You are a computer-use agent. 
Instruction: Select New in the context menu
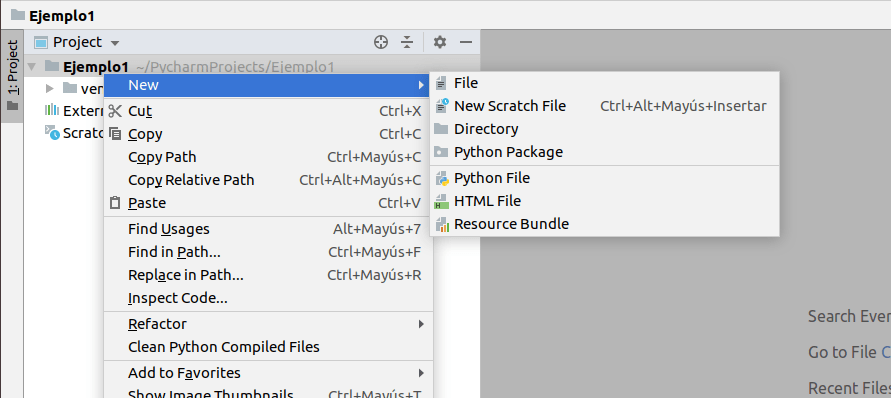(268, 85)
